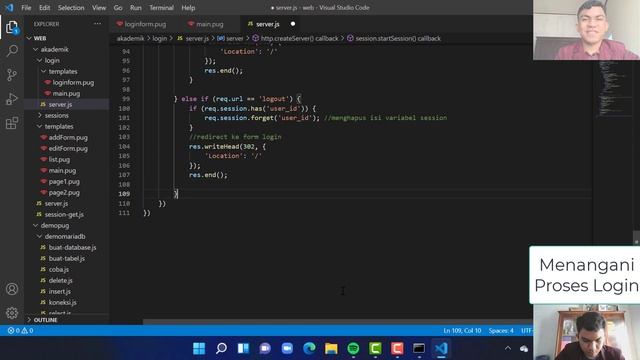640x360 pixels.
Task: Click the server breadcrumb symbol
Action: tap(231, 38)
